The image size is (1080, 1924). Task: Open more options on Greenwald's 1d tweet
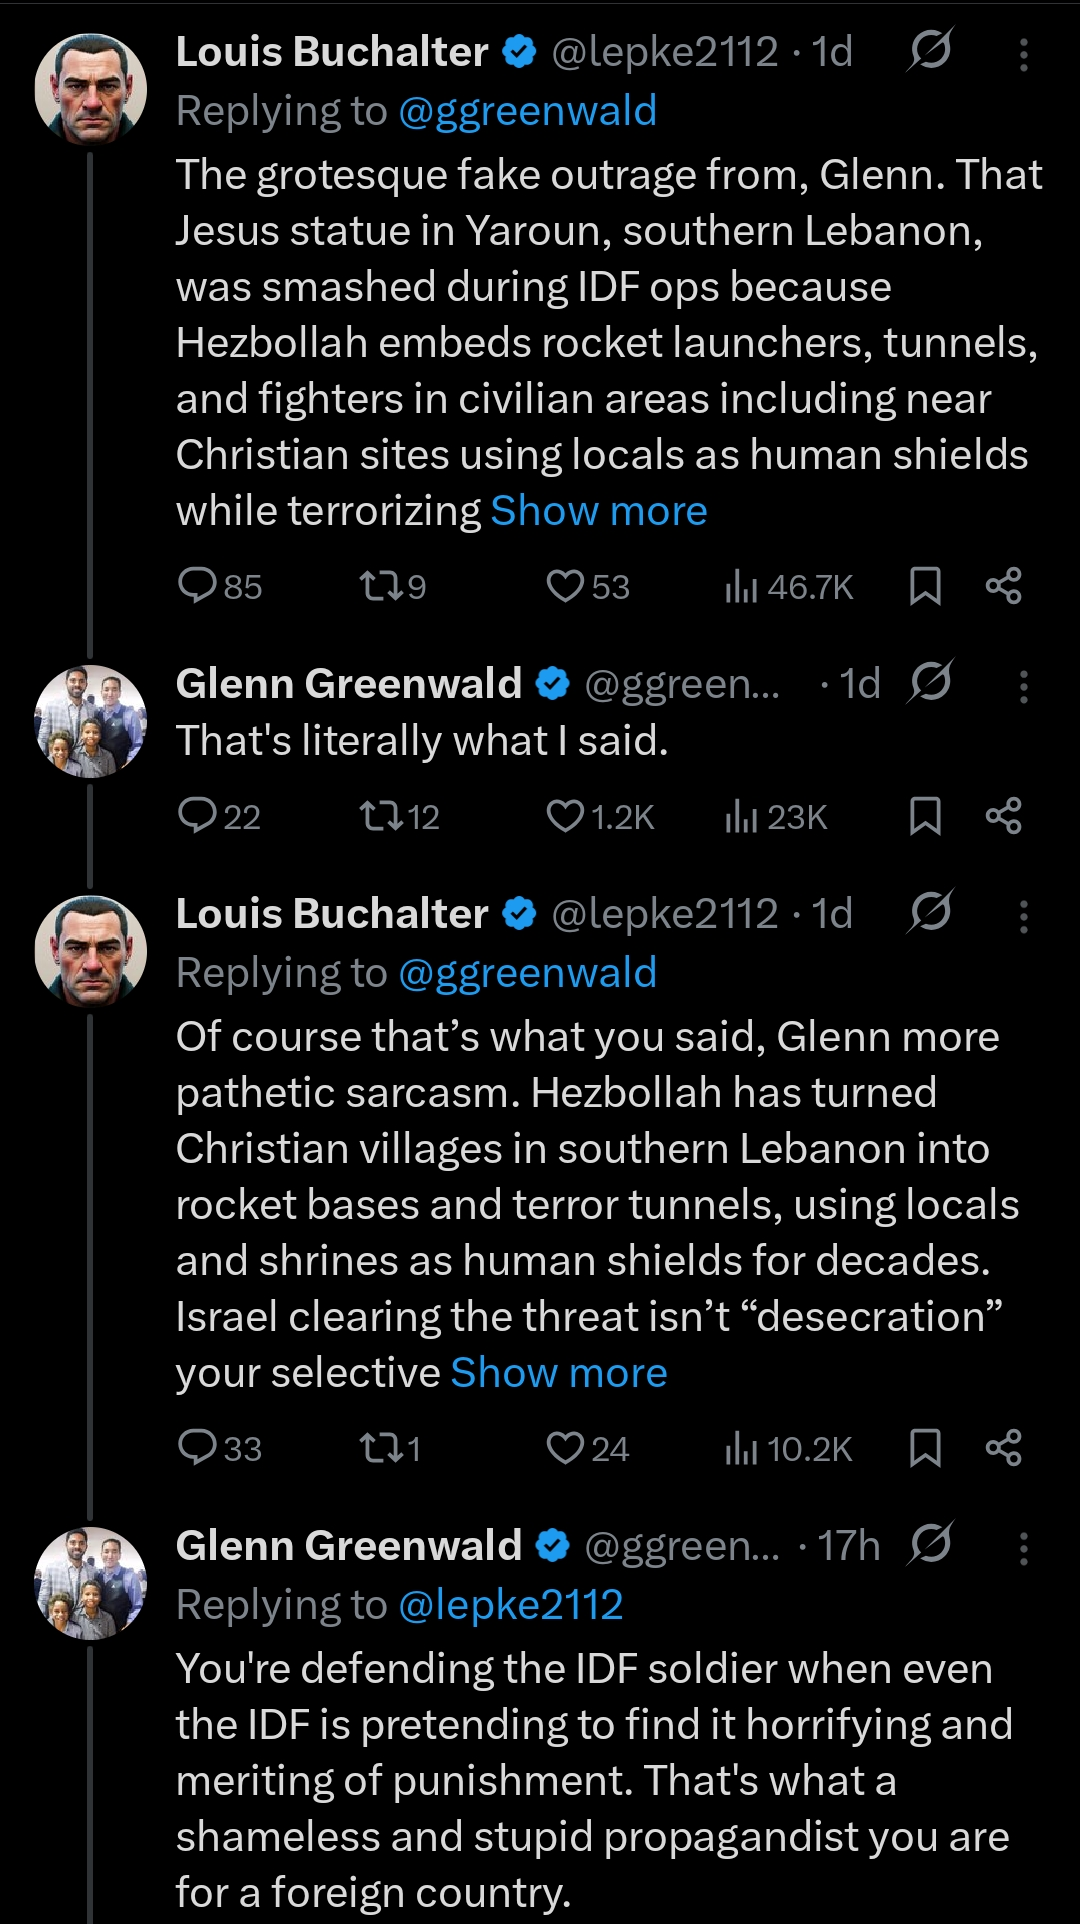(x=1023, y=686)
